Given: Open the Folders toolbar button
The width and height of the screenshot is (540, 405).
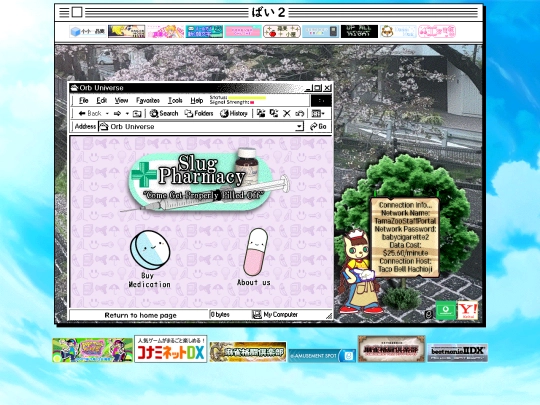Looking at the screenshot, I should 199,113.
